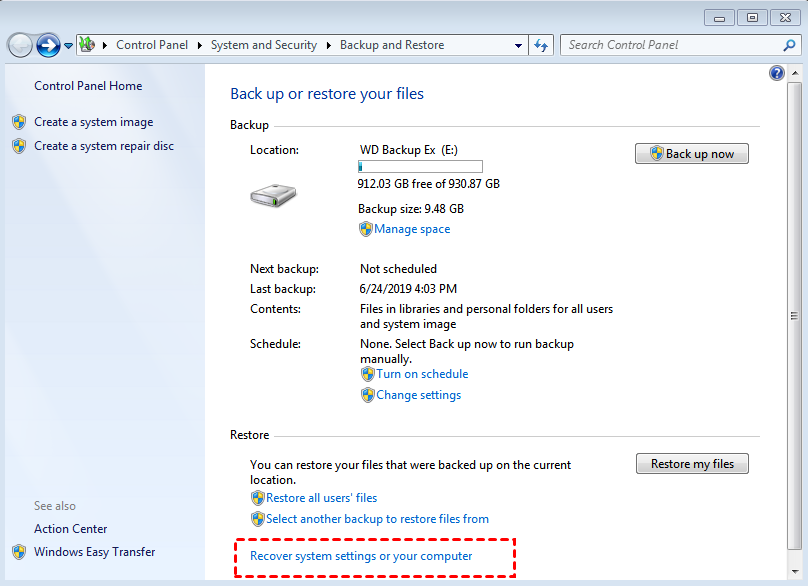Click the Last backup date 6/24/2019 4:03 PM
This screenshot has height=586, width=808.
(408, 289)
